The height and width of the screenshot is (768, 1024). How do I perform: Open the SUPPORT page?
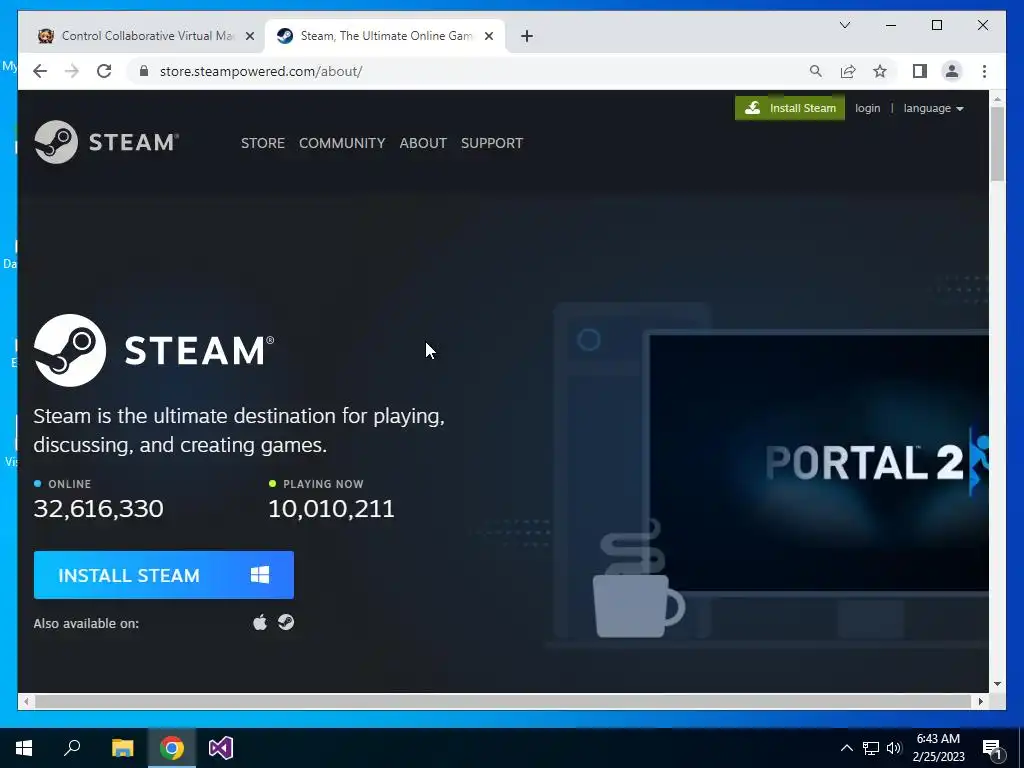tap(492, 143)
